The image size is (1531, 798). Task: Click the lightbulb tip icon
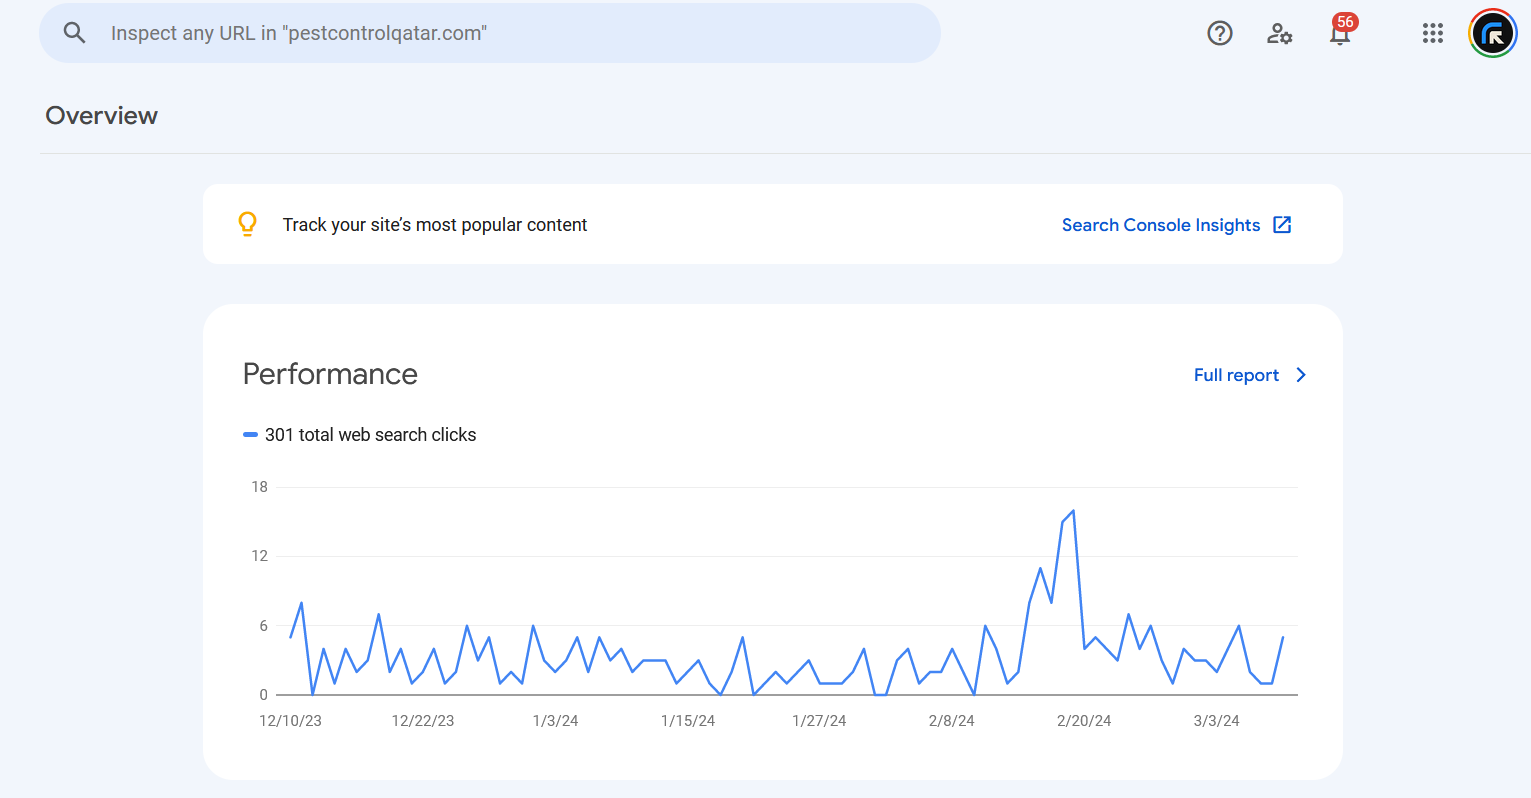tap(247, 224)
